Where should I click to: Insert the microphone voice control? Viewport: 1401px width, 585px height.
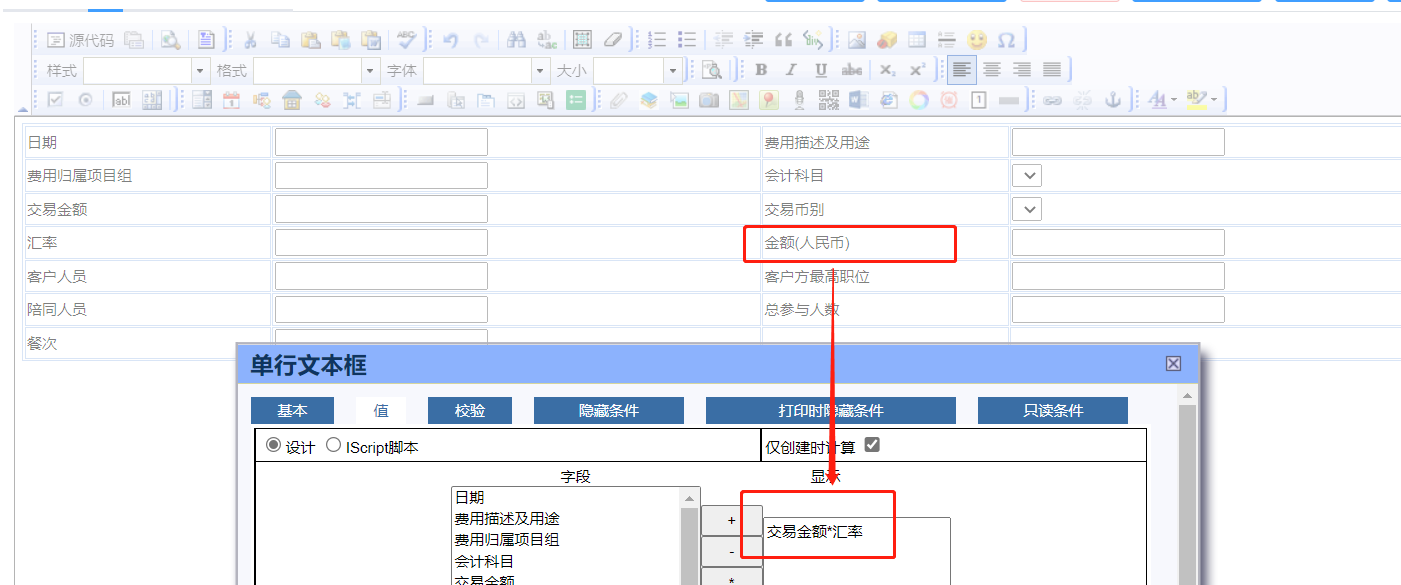pyautogui.click(x=799, y=100)
